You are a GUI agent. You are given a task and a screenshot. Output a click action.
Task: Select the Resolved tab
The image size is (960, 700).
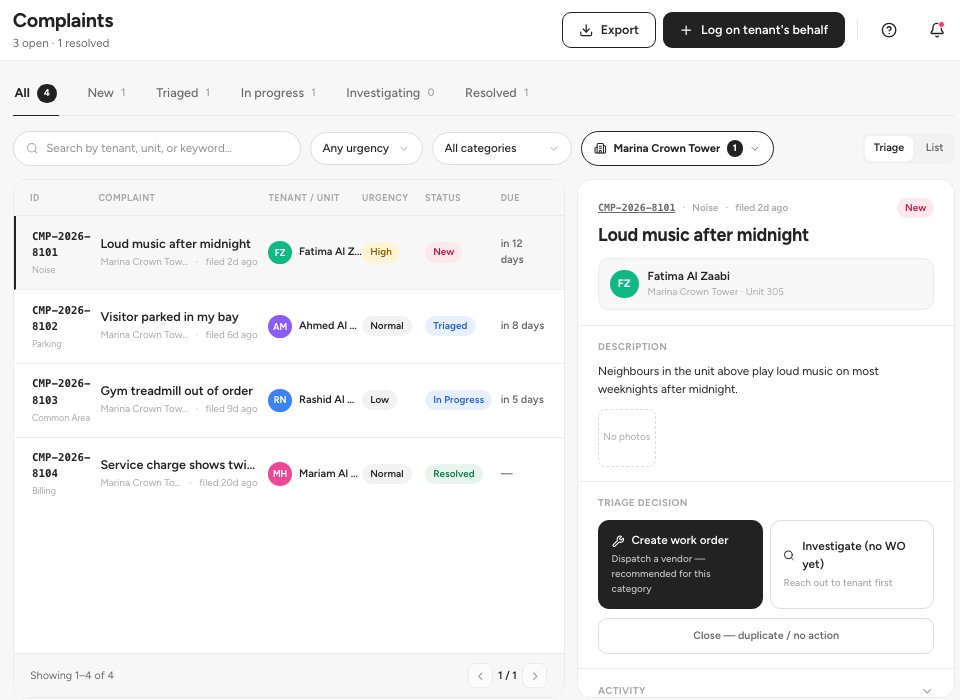tap(497, 93)
